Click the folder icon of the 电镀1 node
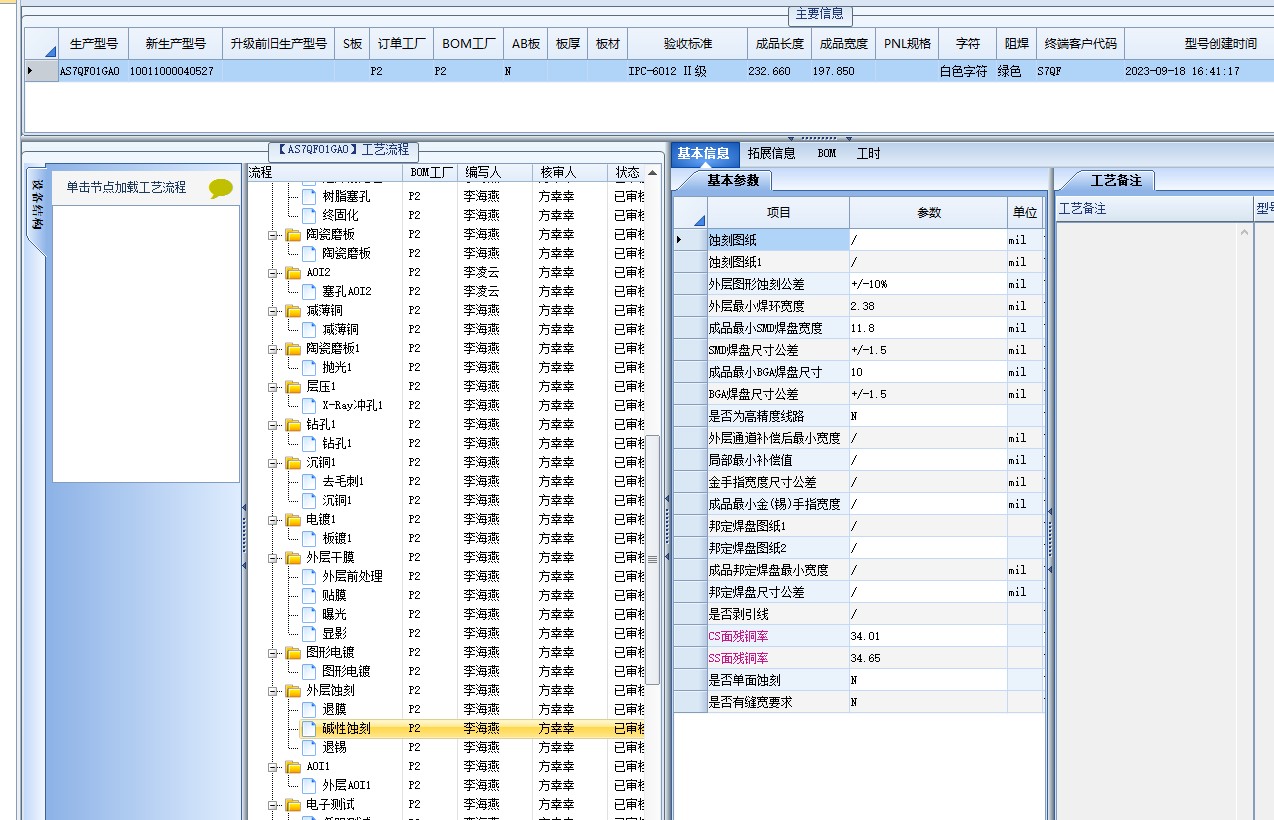Screen dimensions: 1274x820 click(293, 519)
